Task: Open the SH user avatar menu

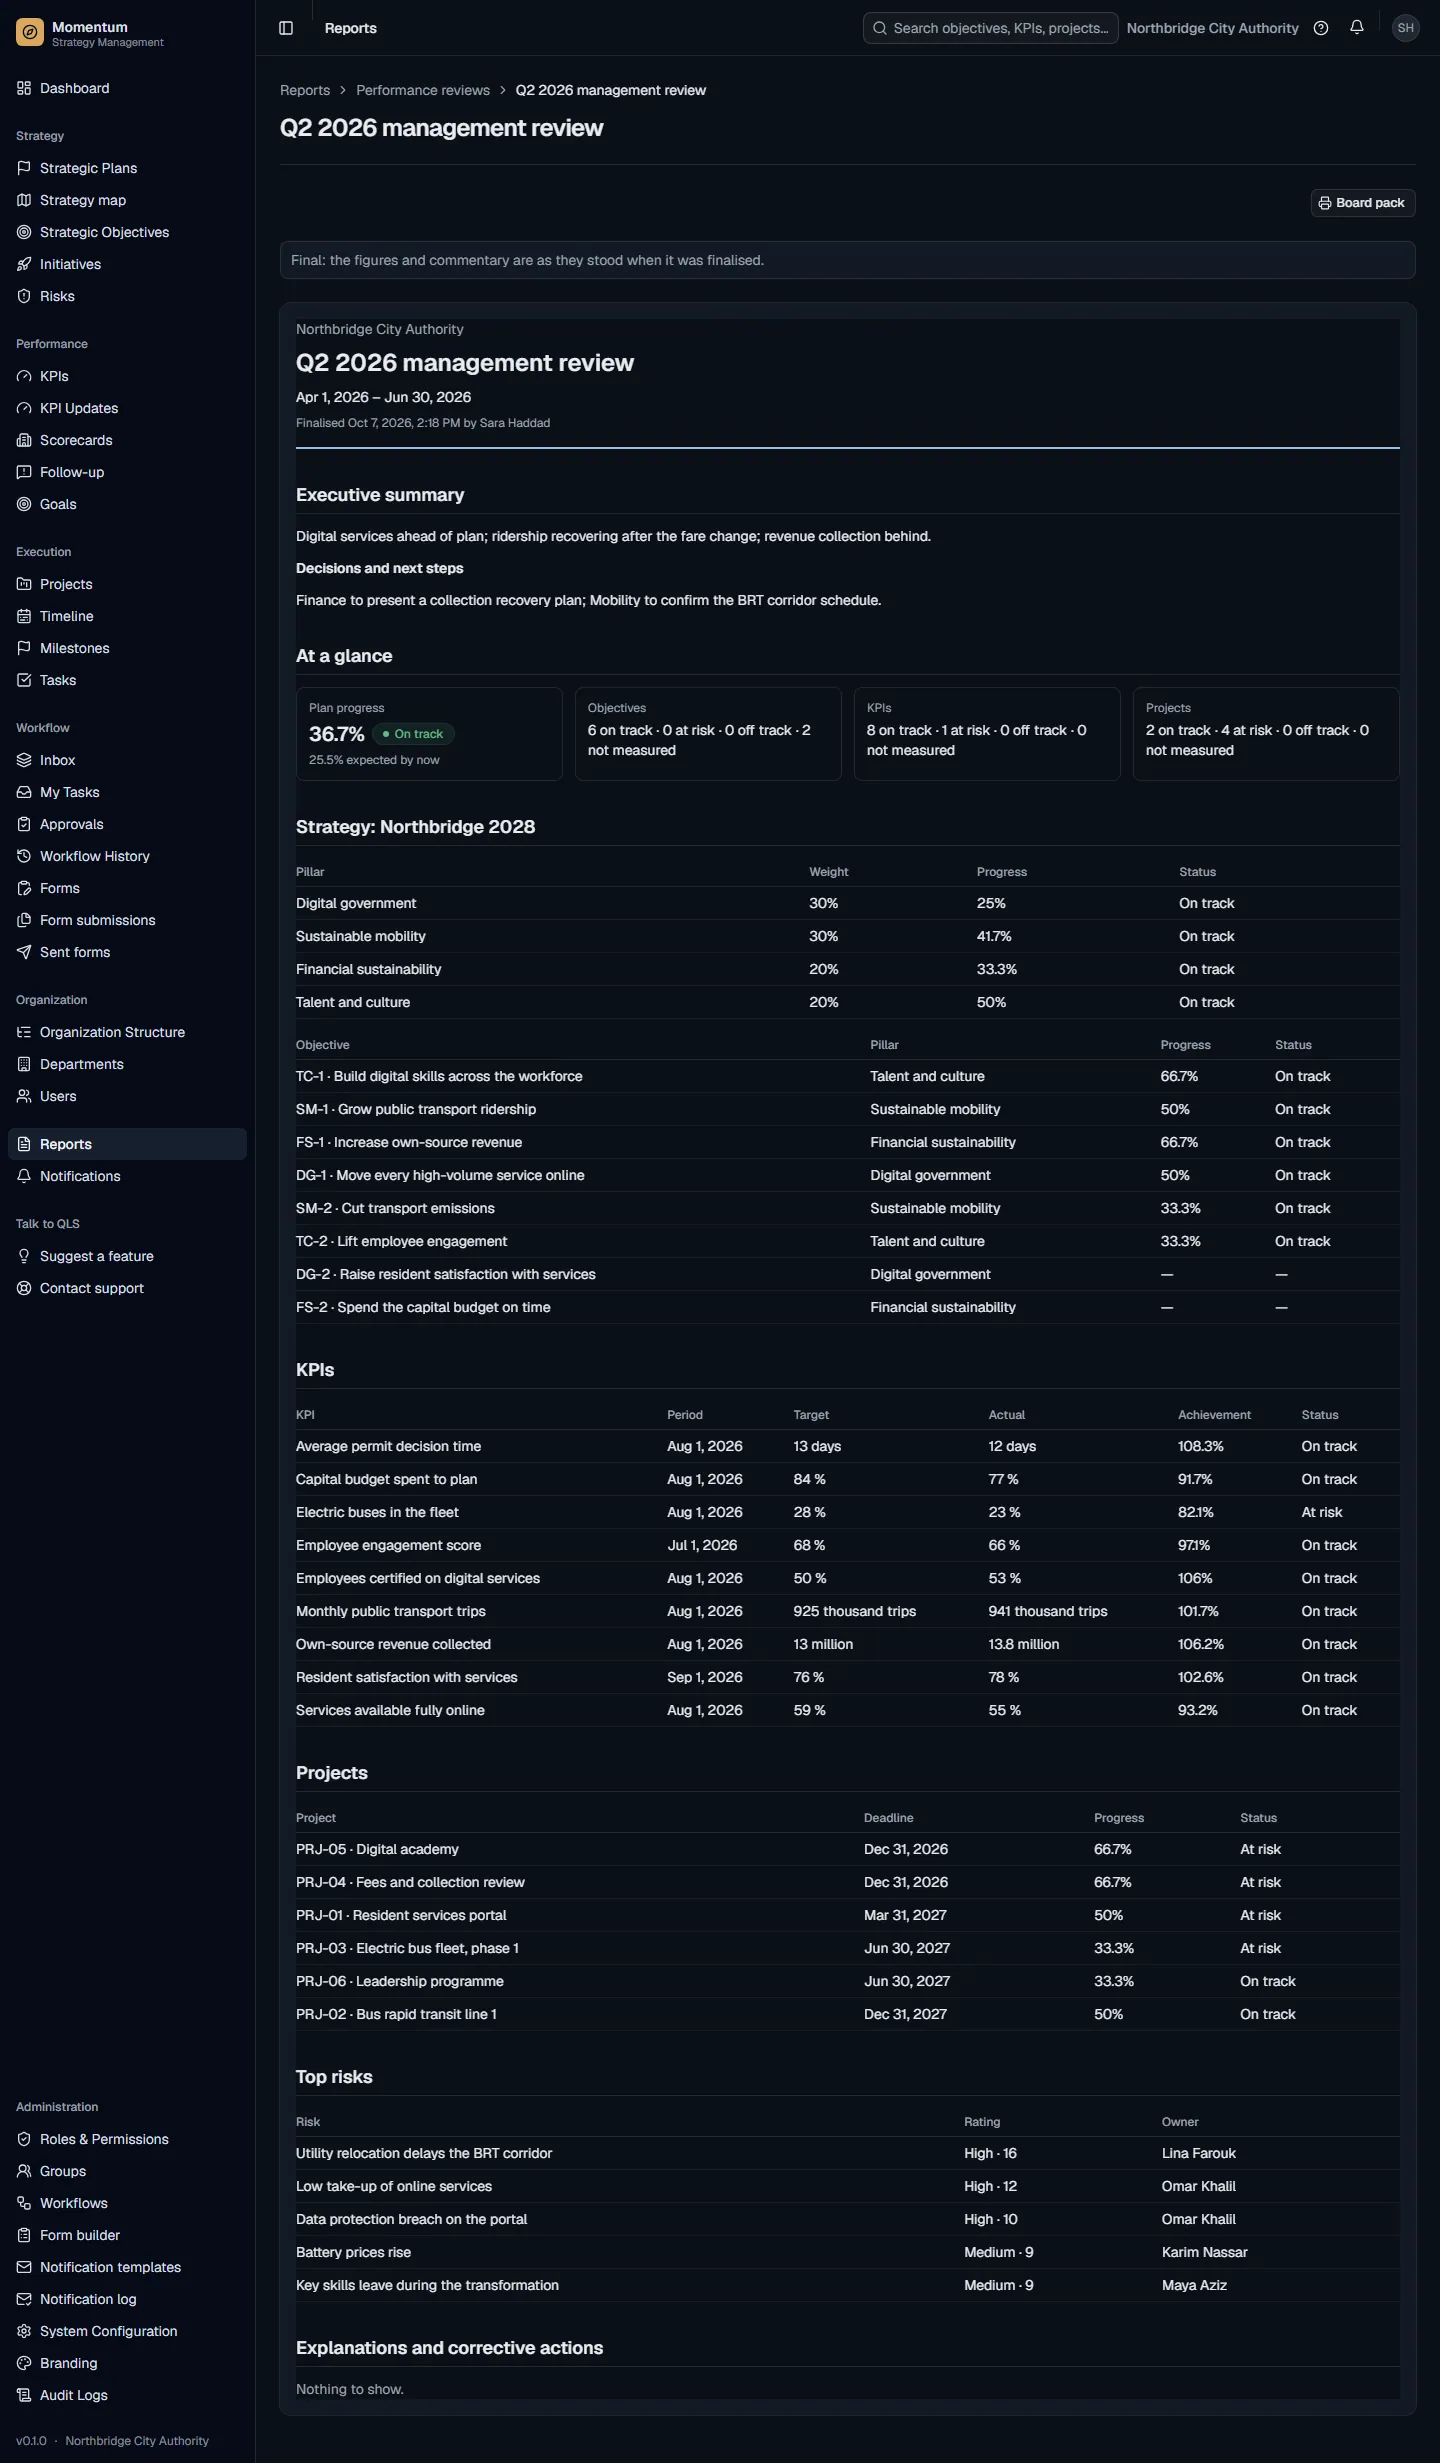Action: 1405,28
